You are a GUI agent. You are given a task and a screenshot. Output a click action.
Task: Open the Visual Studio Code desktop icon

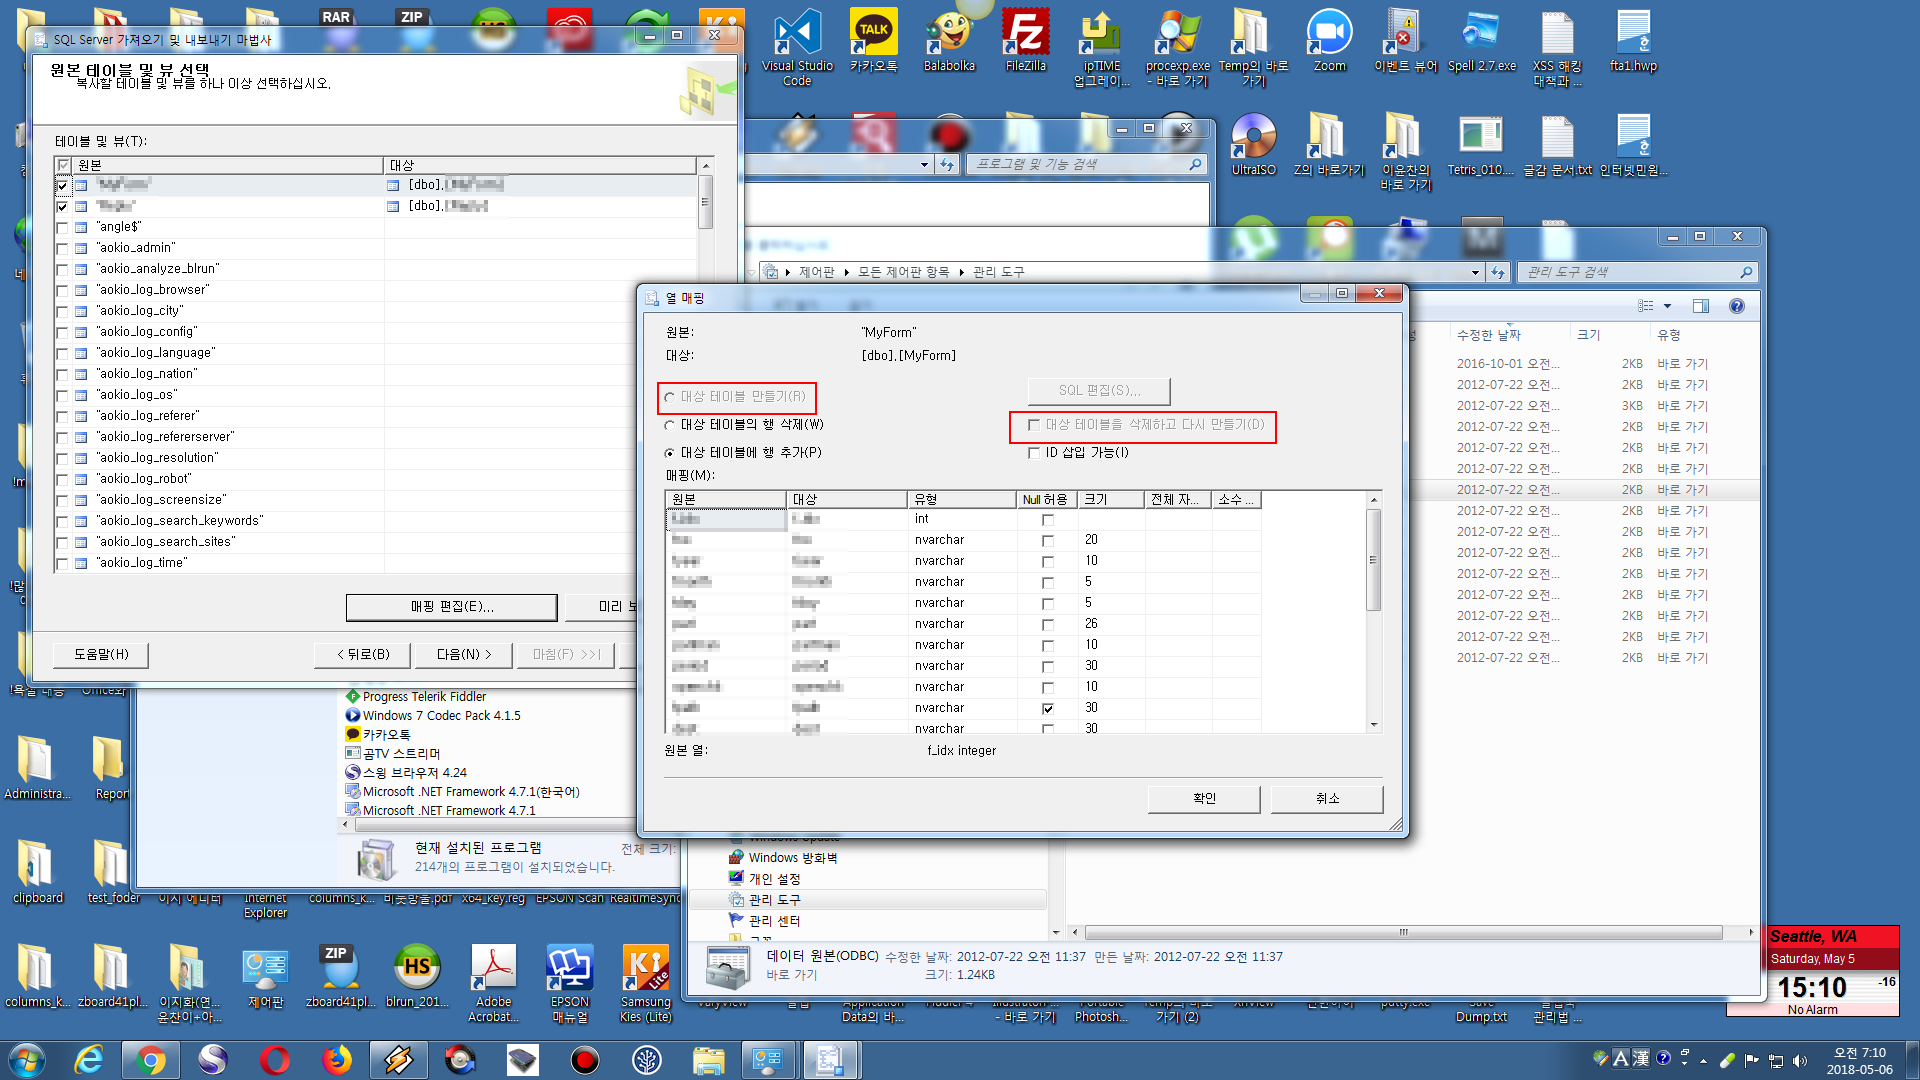pyautogui.click(x=797, y=46)
